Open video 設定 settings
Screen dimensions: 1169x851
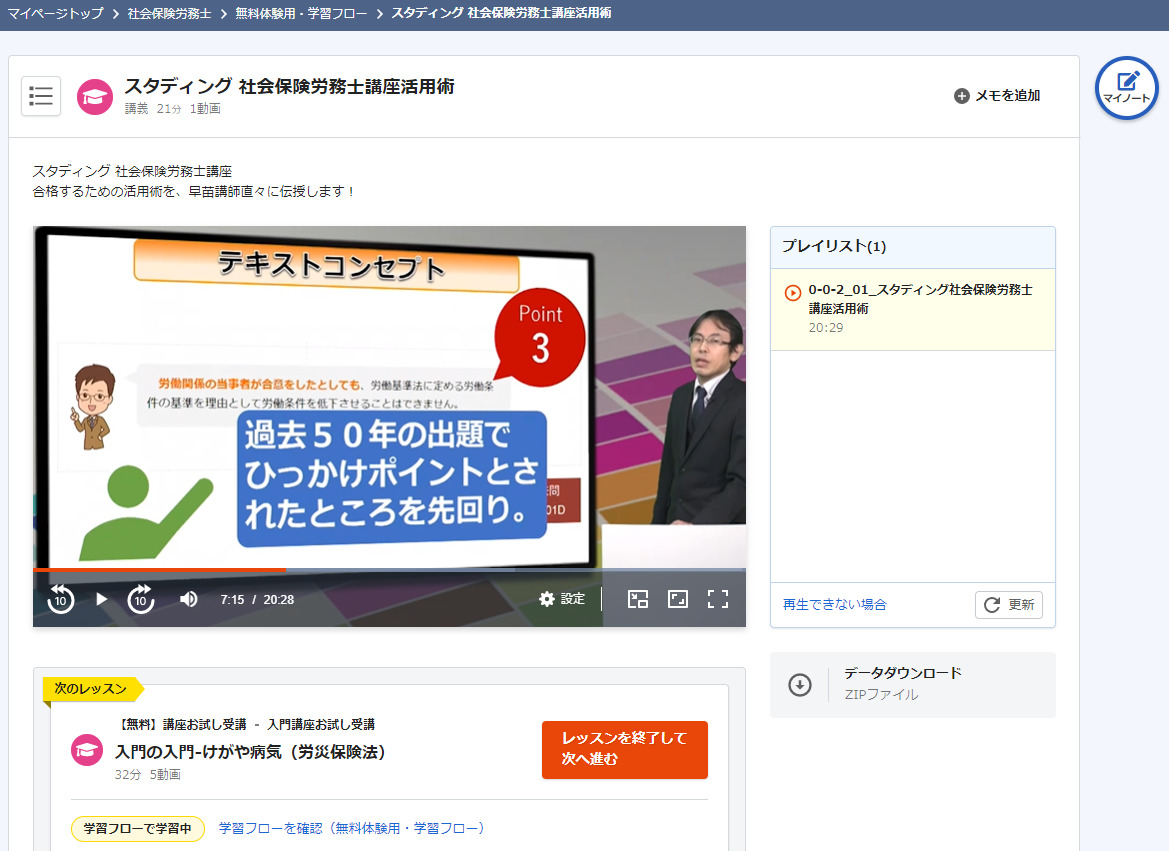point(562,599)
